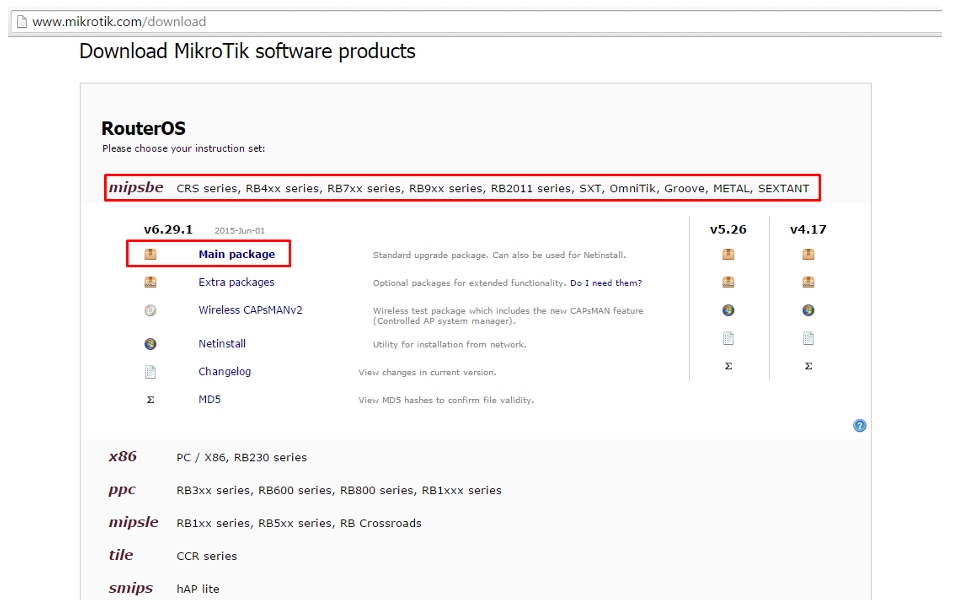This screenshot has height=612, width=954.
Task: Click the Wireless CAPsMANv2 disc icon
Action: click(x=150, y=310)
